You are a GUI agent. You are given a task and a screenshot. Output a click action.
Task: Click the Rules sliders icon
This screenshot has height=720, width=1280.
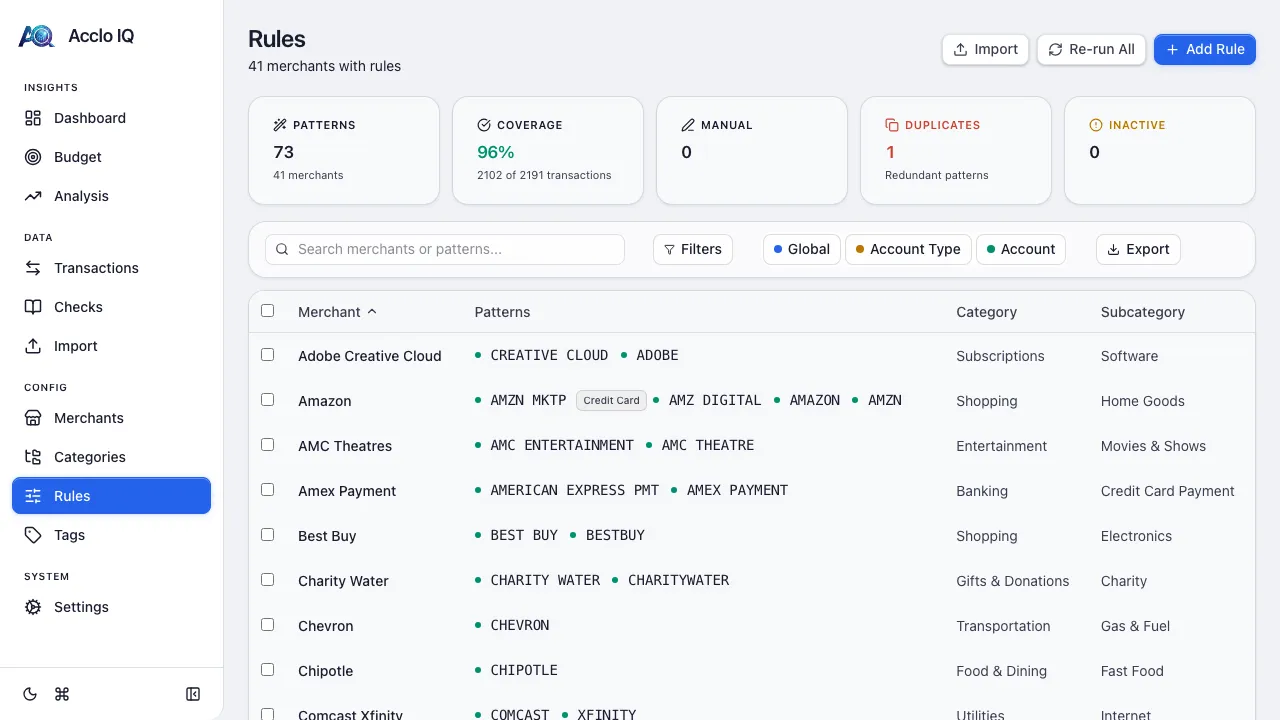tap(33, 496)
